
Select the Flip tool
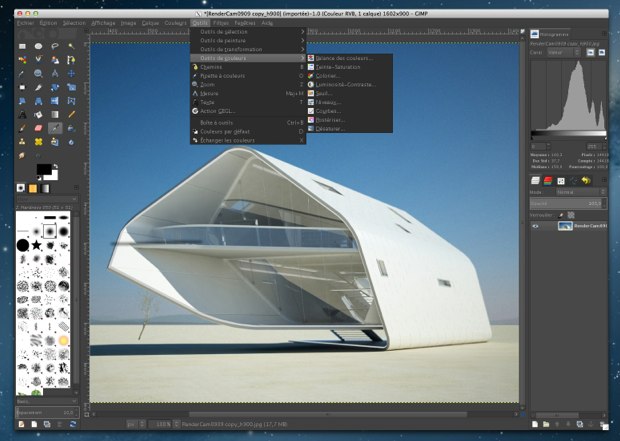55,101
